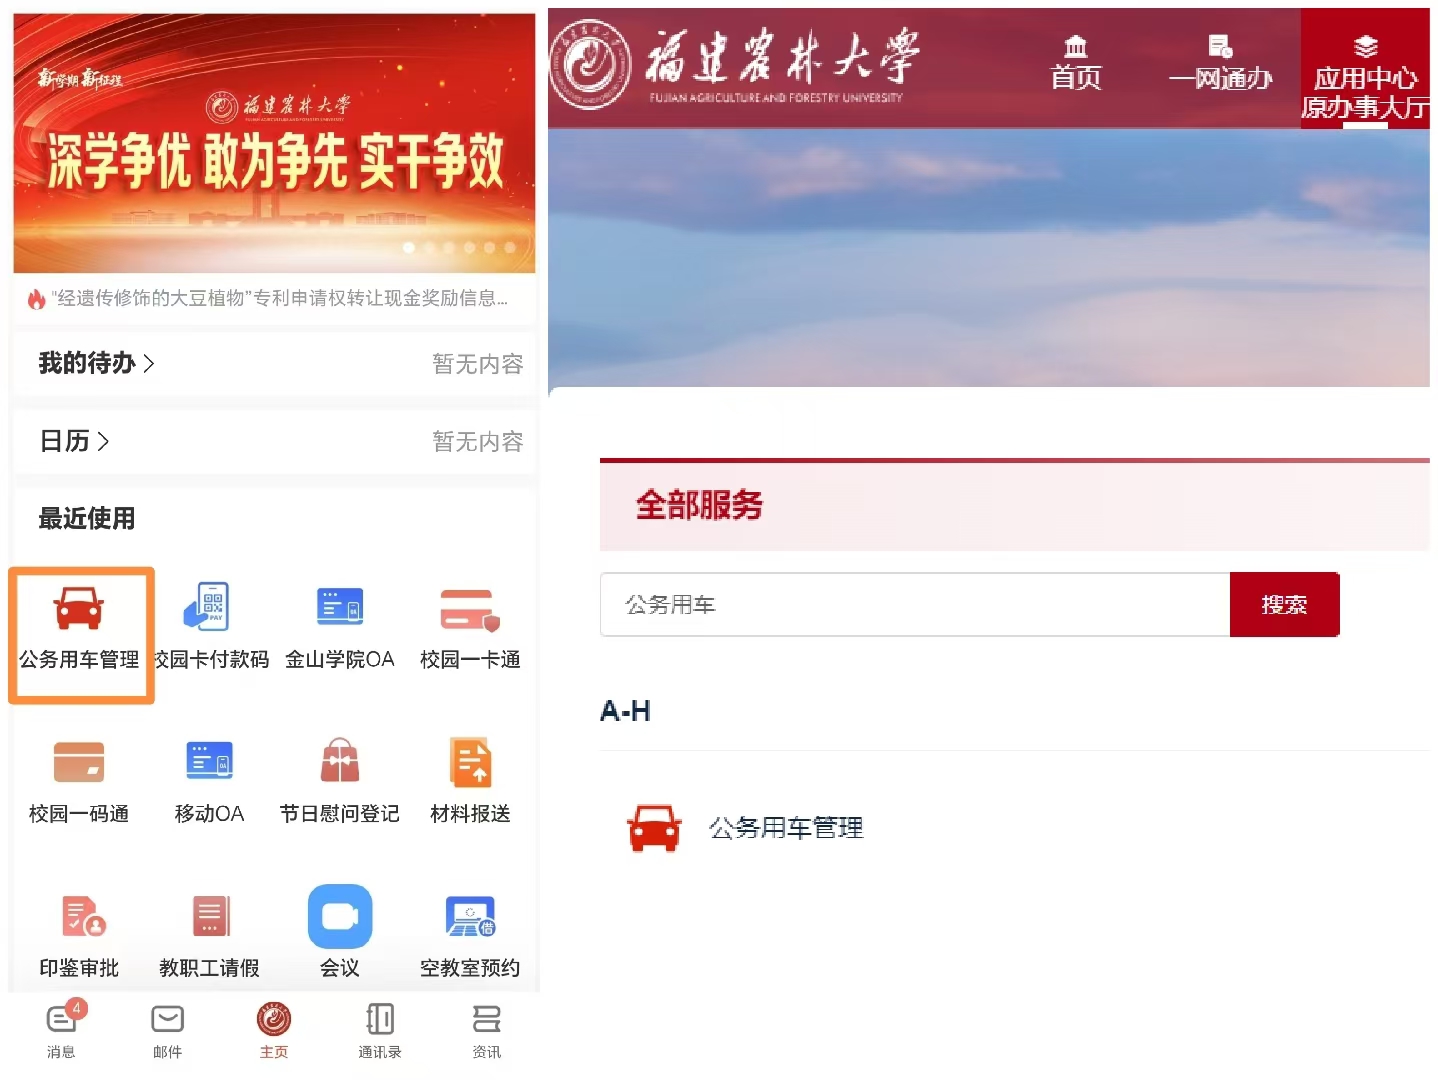Screen dimensions: 1438x1080
Task: Switch to the 邮件 mail tab
Action: (167, 1030)
